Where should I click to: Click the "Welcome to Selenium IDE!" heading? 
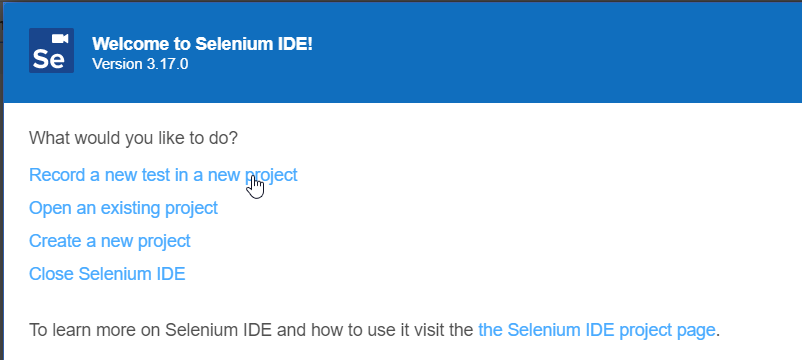point(202,44)
